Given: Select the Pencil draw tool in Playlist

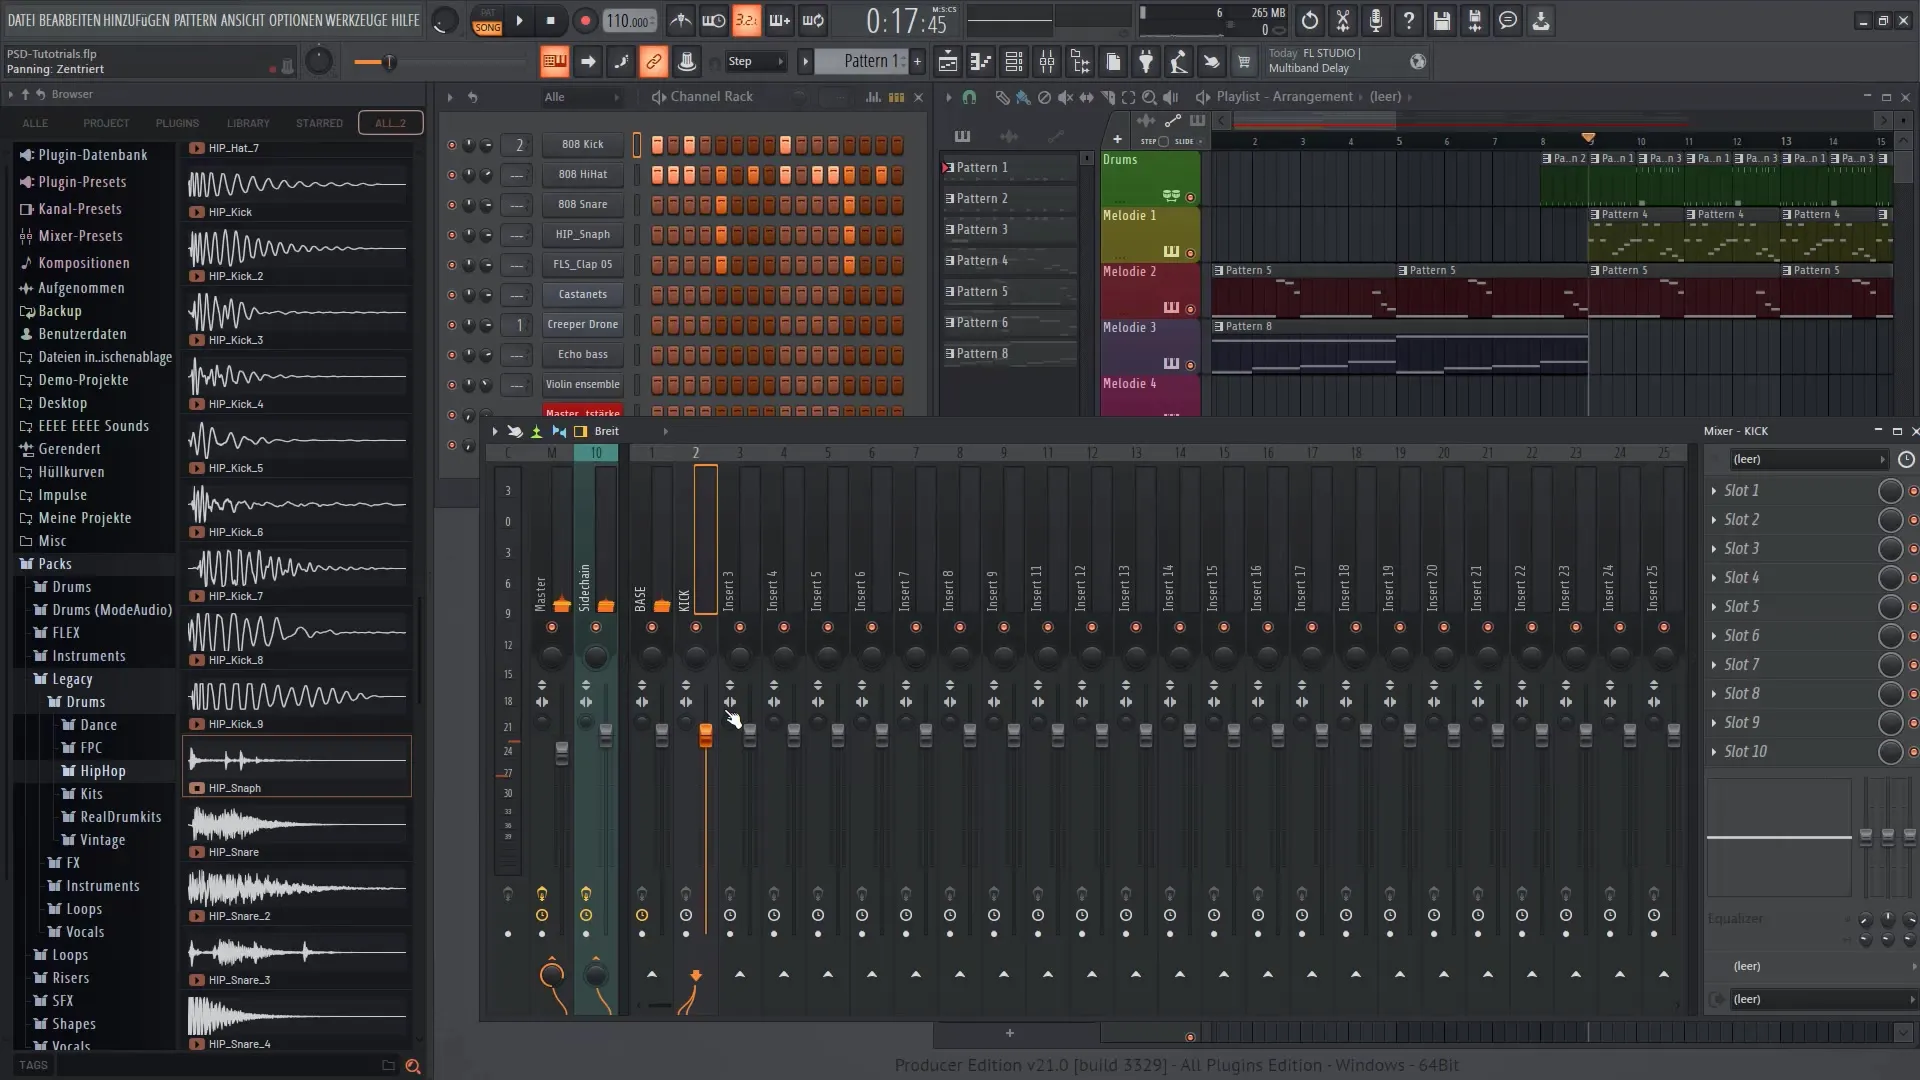Looking at the screenshot, I should pos(1002,97).
